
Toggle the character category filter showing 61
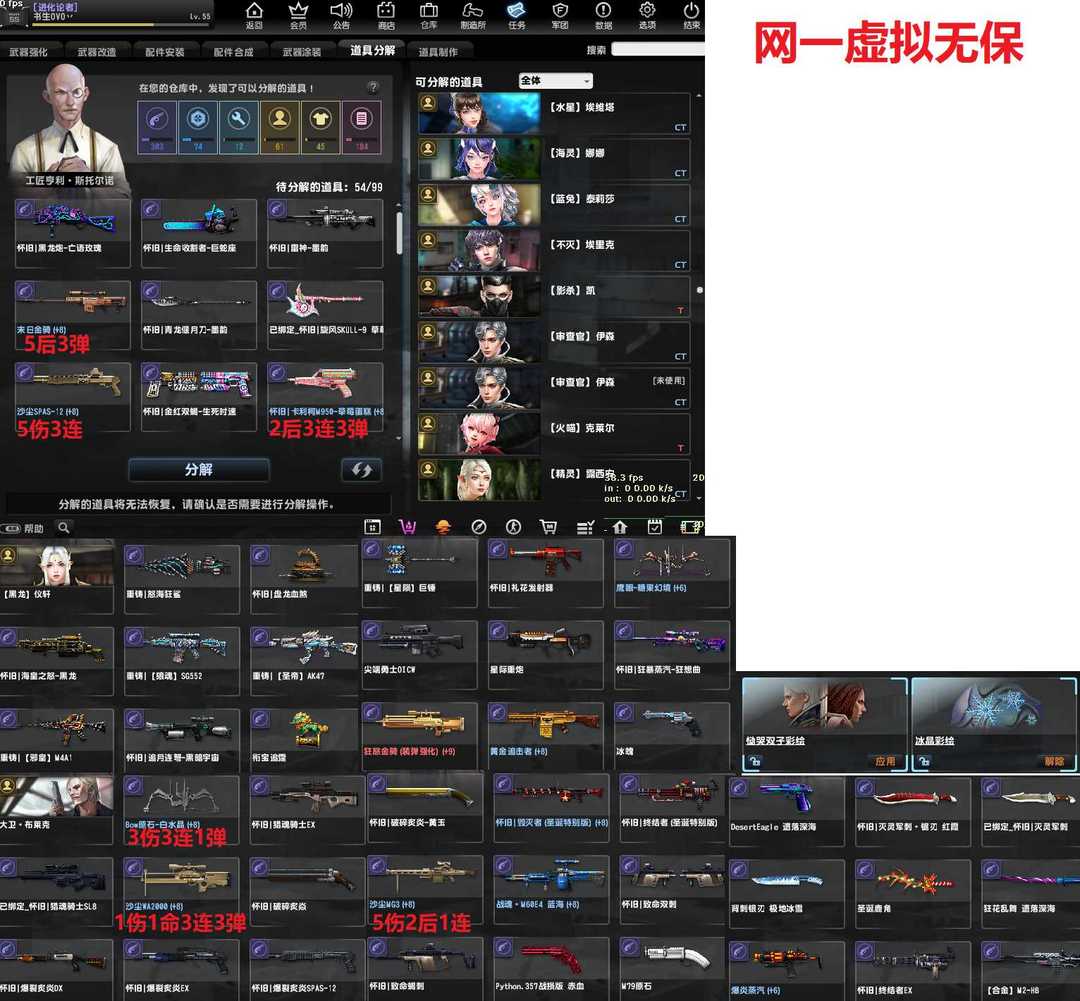click(x=279, y=127)
